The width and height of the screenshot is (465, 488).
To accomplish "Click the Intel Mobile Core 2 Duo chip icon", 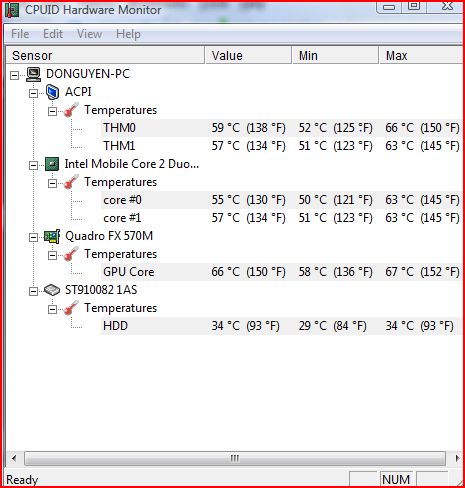I will [x=52, y=164].
